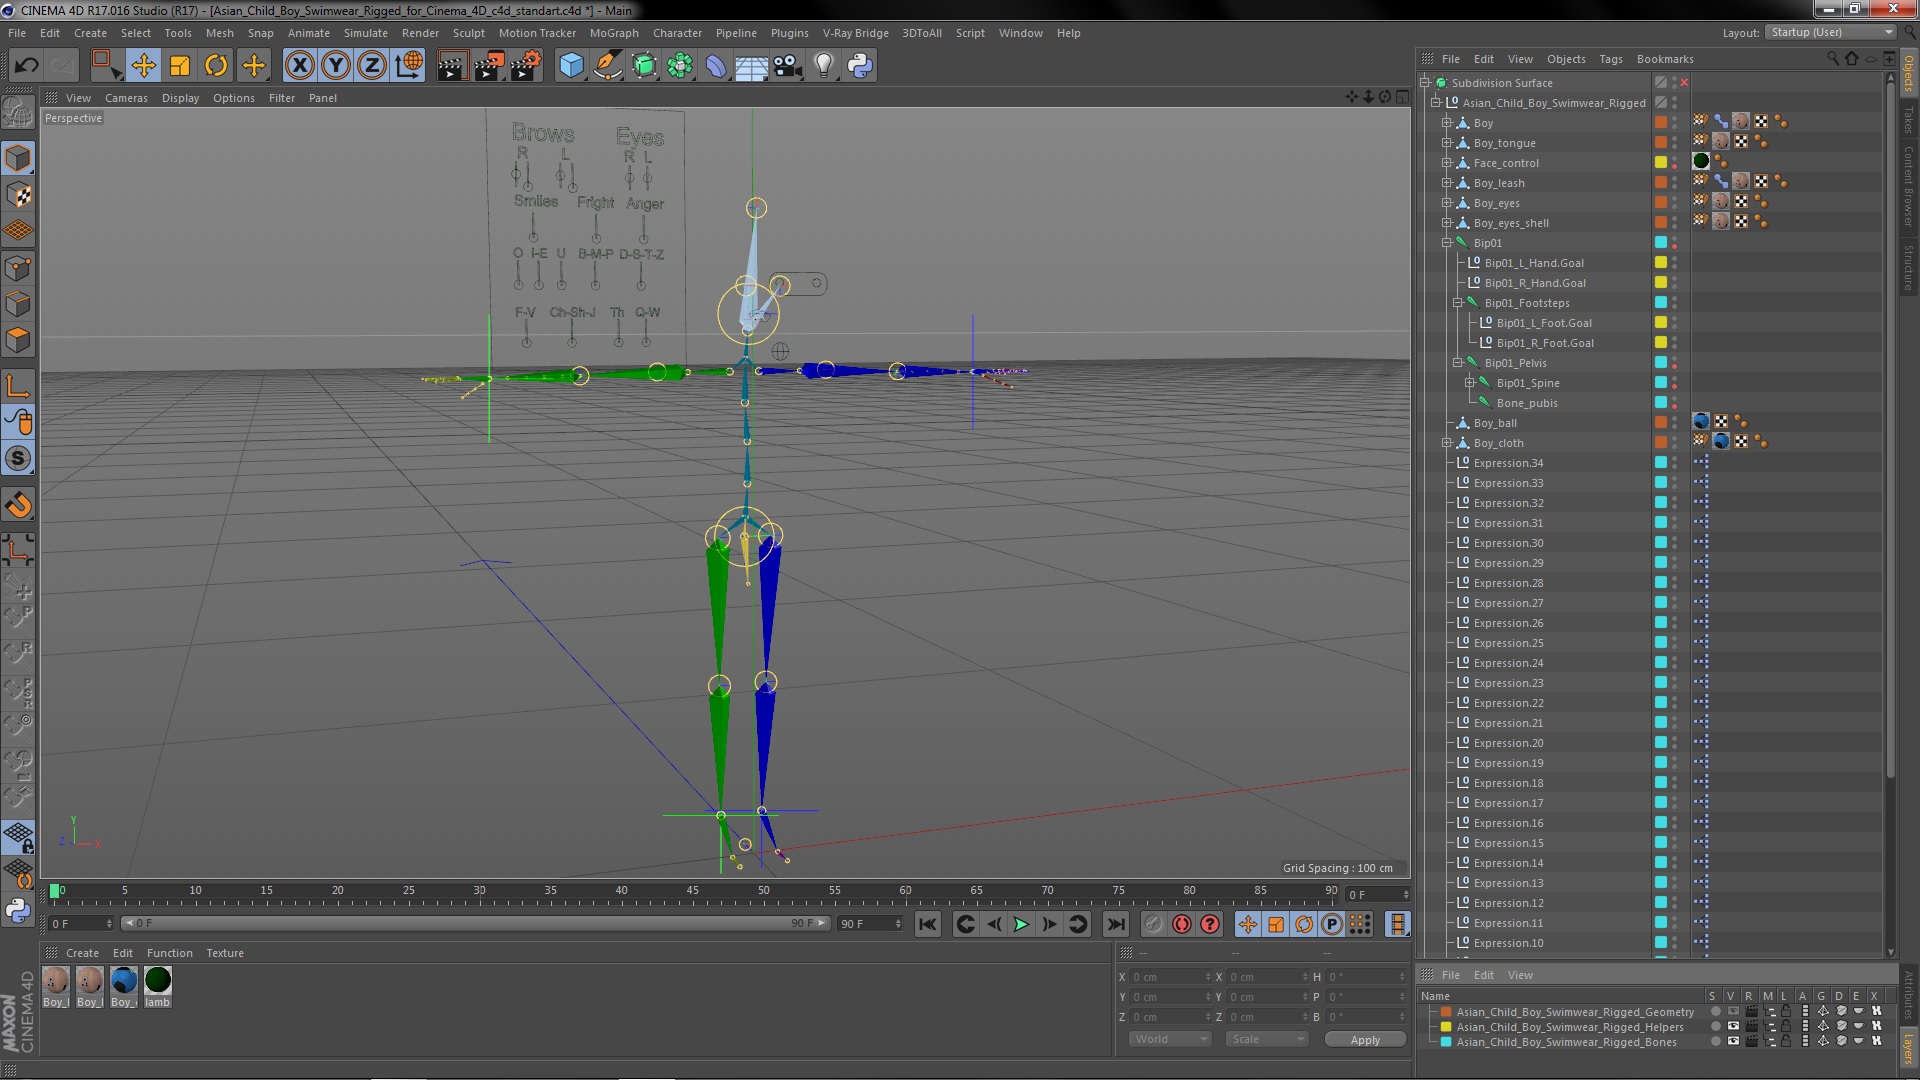Click frame 50 on the timeline ruler
This screenshot has height=1080, width=1920.
click(763, 890)
